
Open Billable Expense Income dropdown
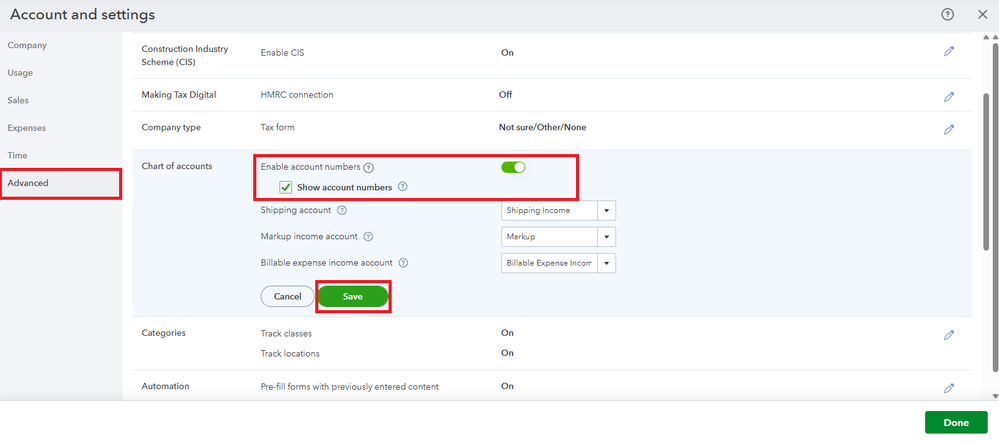[x=607, y=263]
